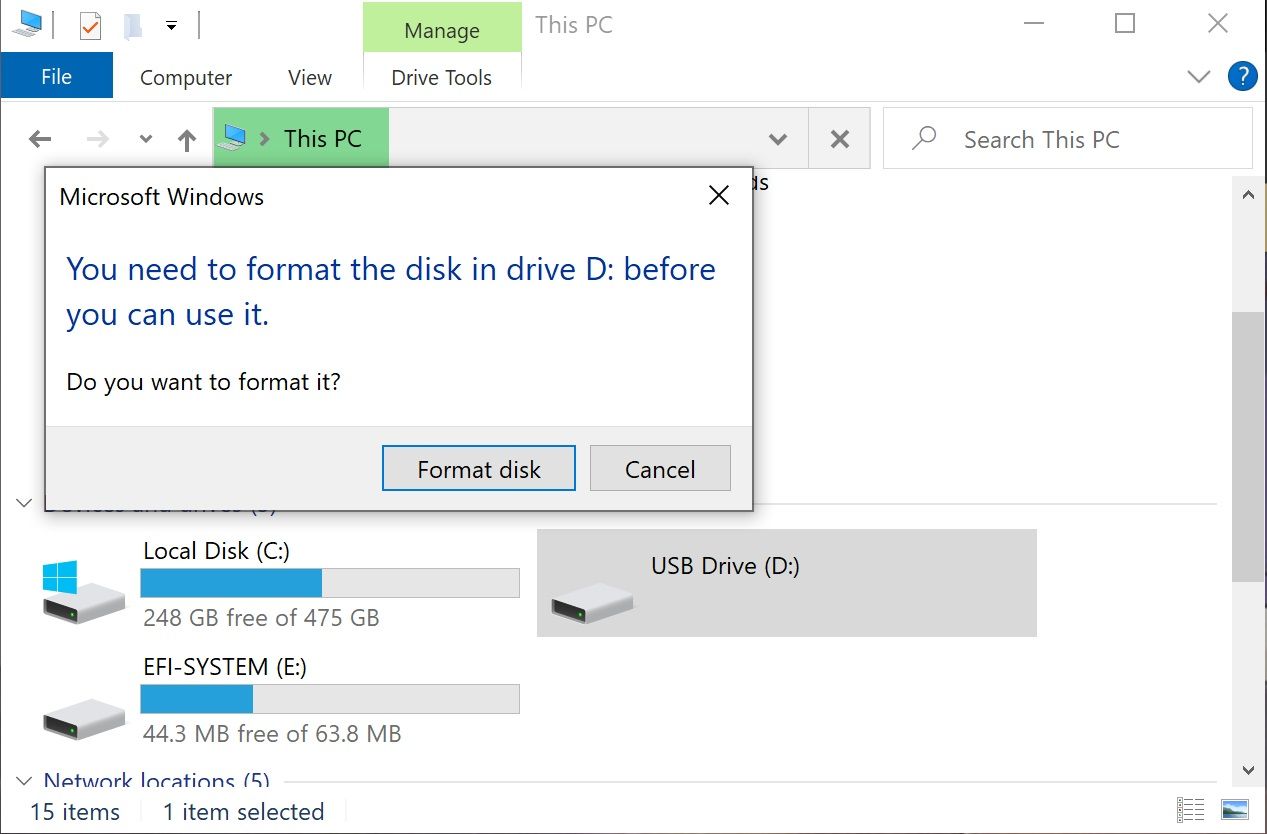This screenshot has height=834, width=1267.
Task: Collapse the Network locations group chevron
Action: [x=24, y=779]
